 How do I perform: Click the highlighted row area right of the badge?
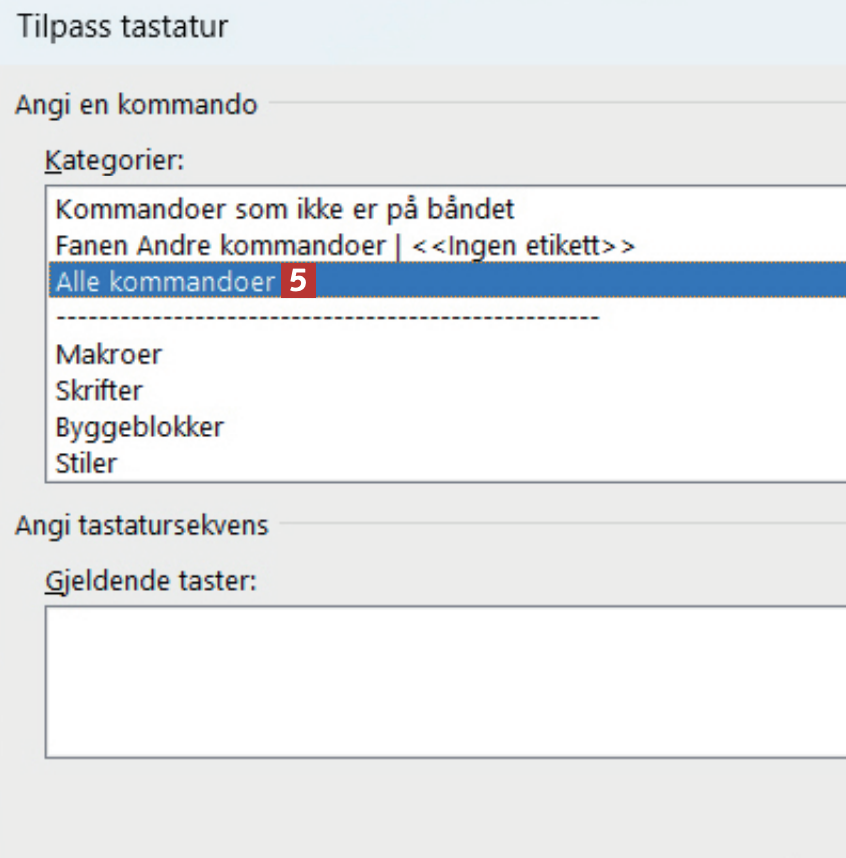(580, 282)
